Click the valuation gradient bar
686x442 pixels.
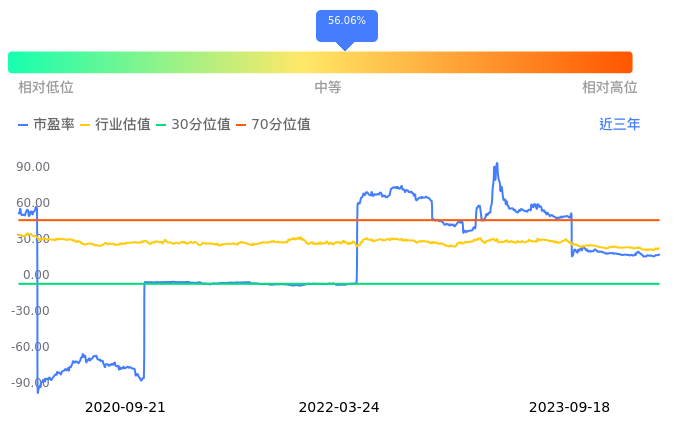[320, 62]
